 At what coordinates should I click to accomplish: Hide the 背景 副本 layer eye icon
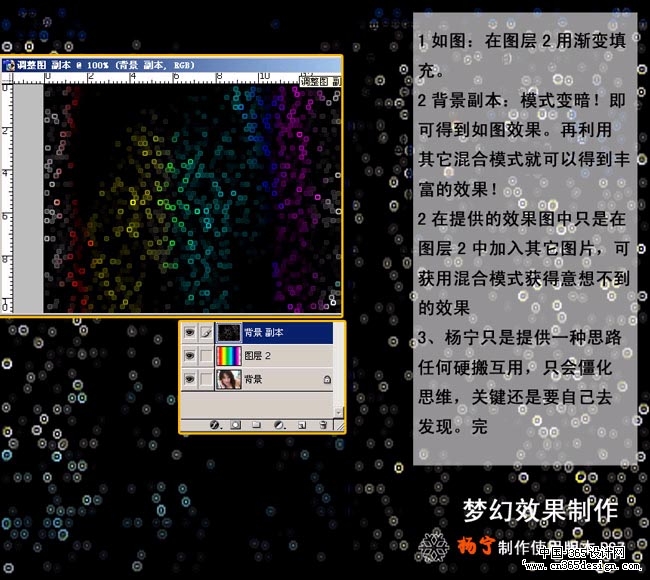click(x=190, y=332)
